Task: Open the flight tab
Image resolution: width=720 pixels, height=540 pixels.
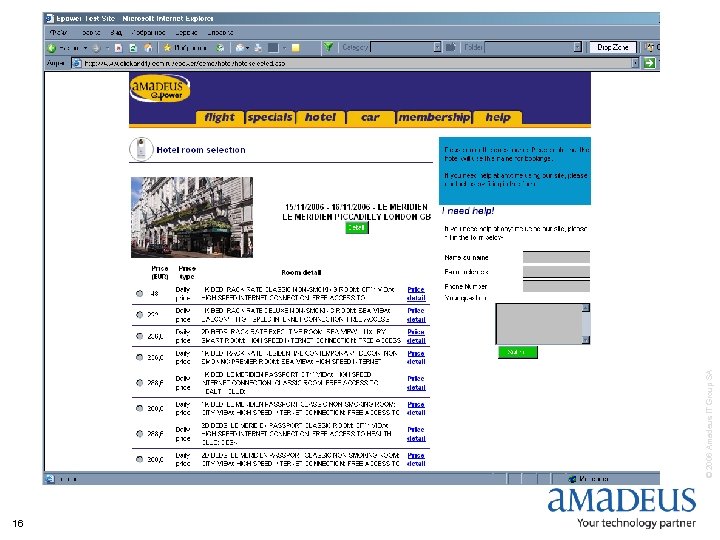Action: coord(219,118)
